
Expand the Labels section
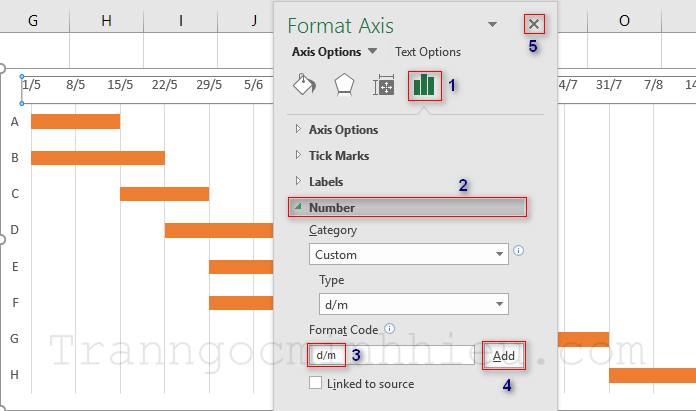[325, 182]
